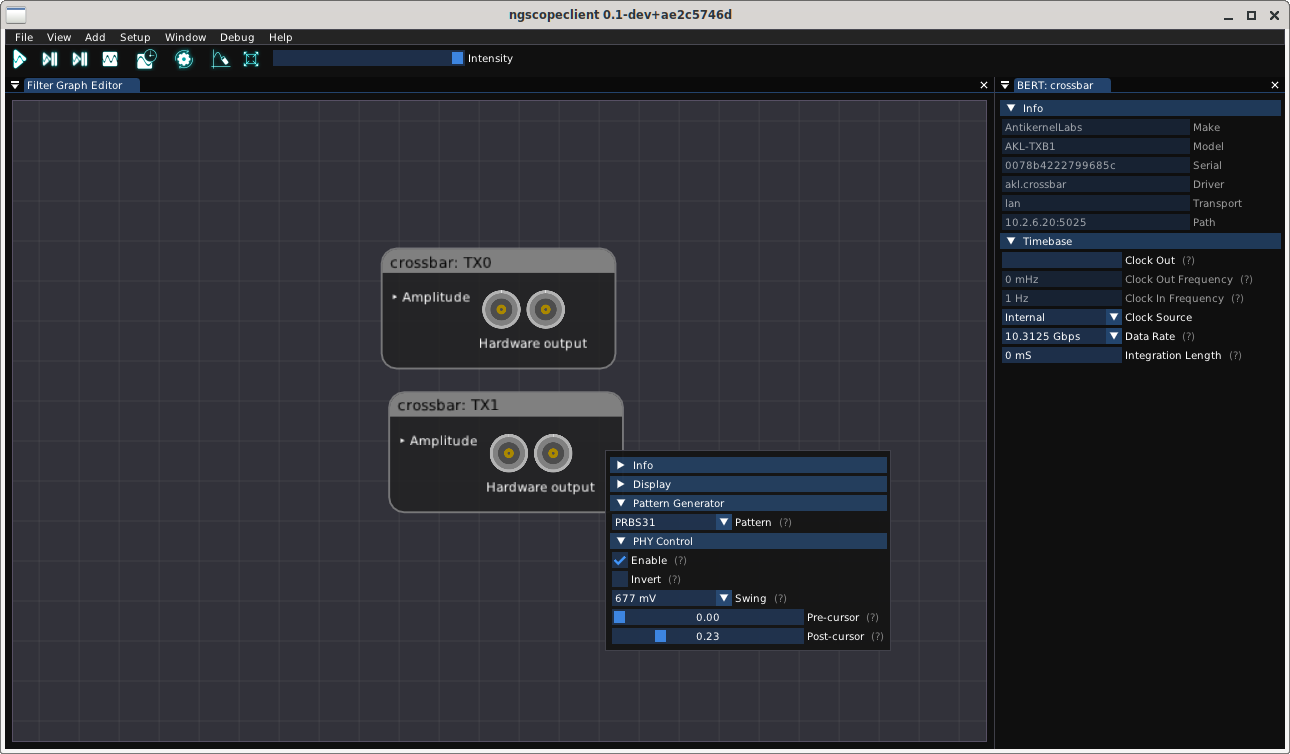Uncheck the Enable checkbox in PHY Control
This screenshot has width=1290, height=754.
[620, 560]
